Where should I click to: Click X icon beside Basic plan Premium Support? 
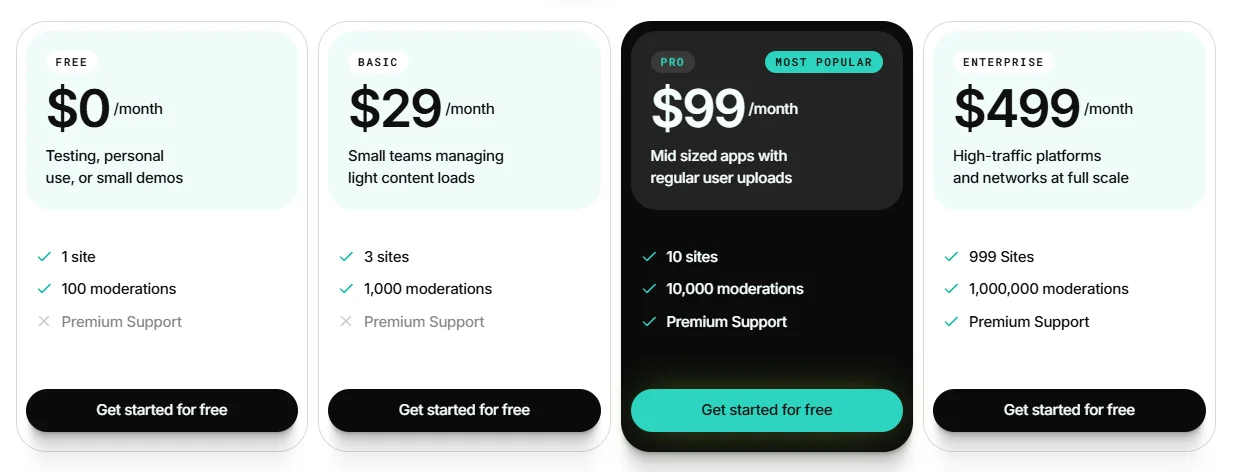point(346,322)
